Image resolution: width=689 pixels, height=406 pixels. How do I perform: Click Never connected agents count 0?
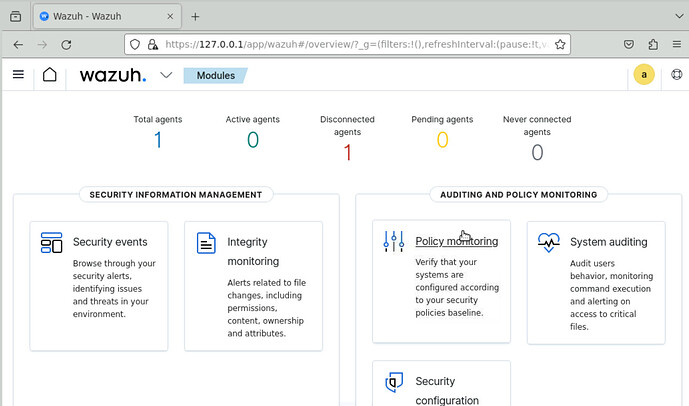click(537, 153)
